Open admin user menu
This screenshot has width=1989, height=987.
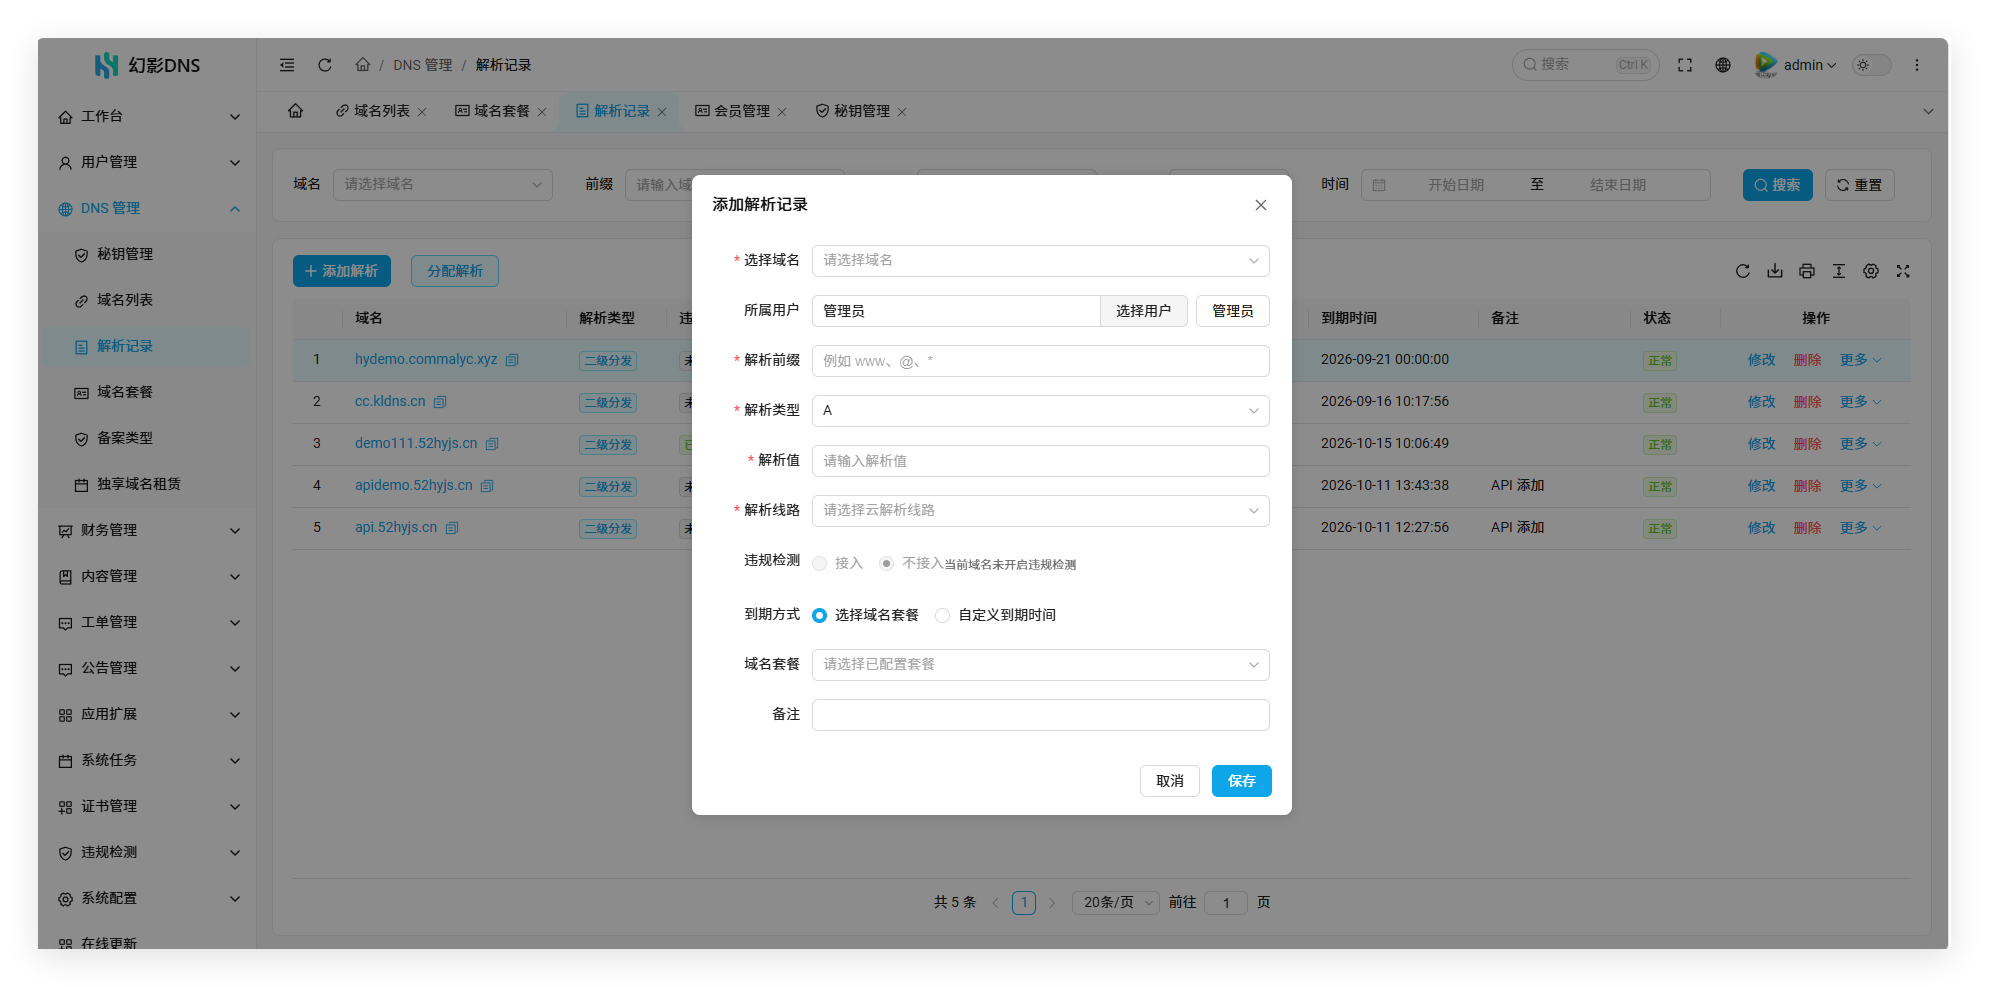(x=1797, y=65)
